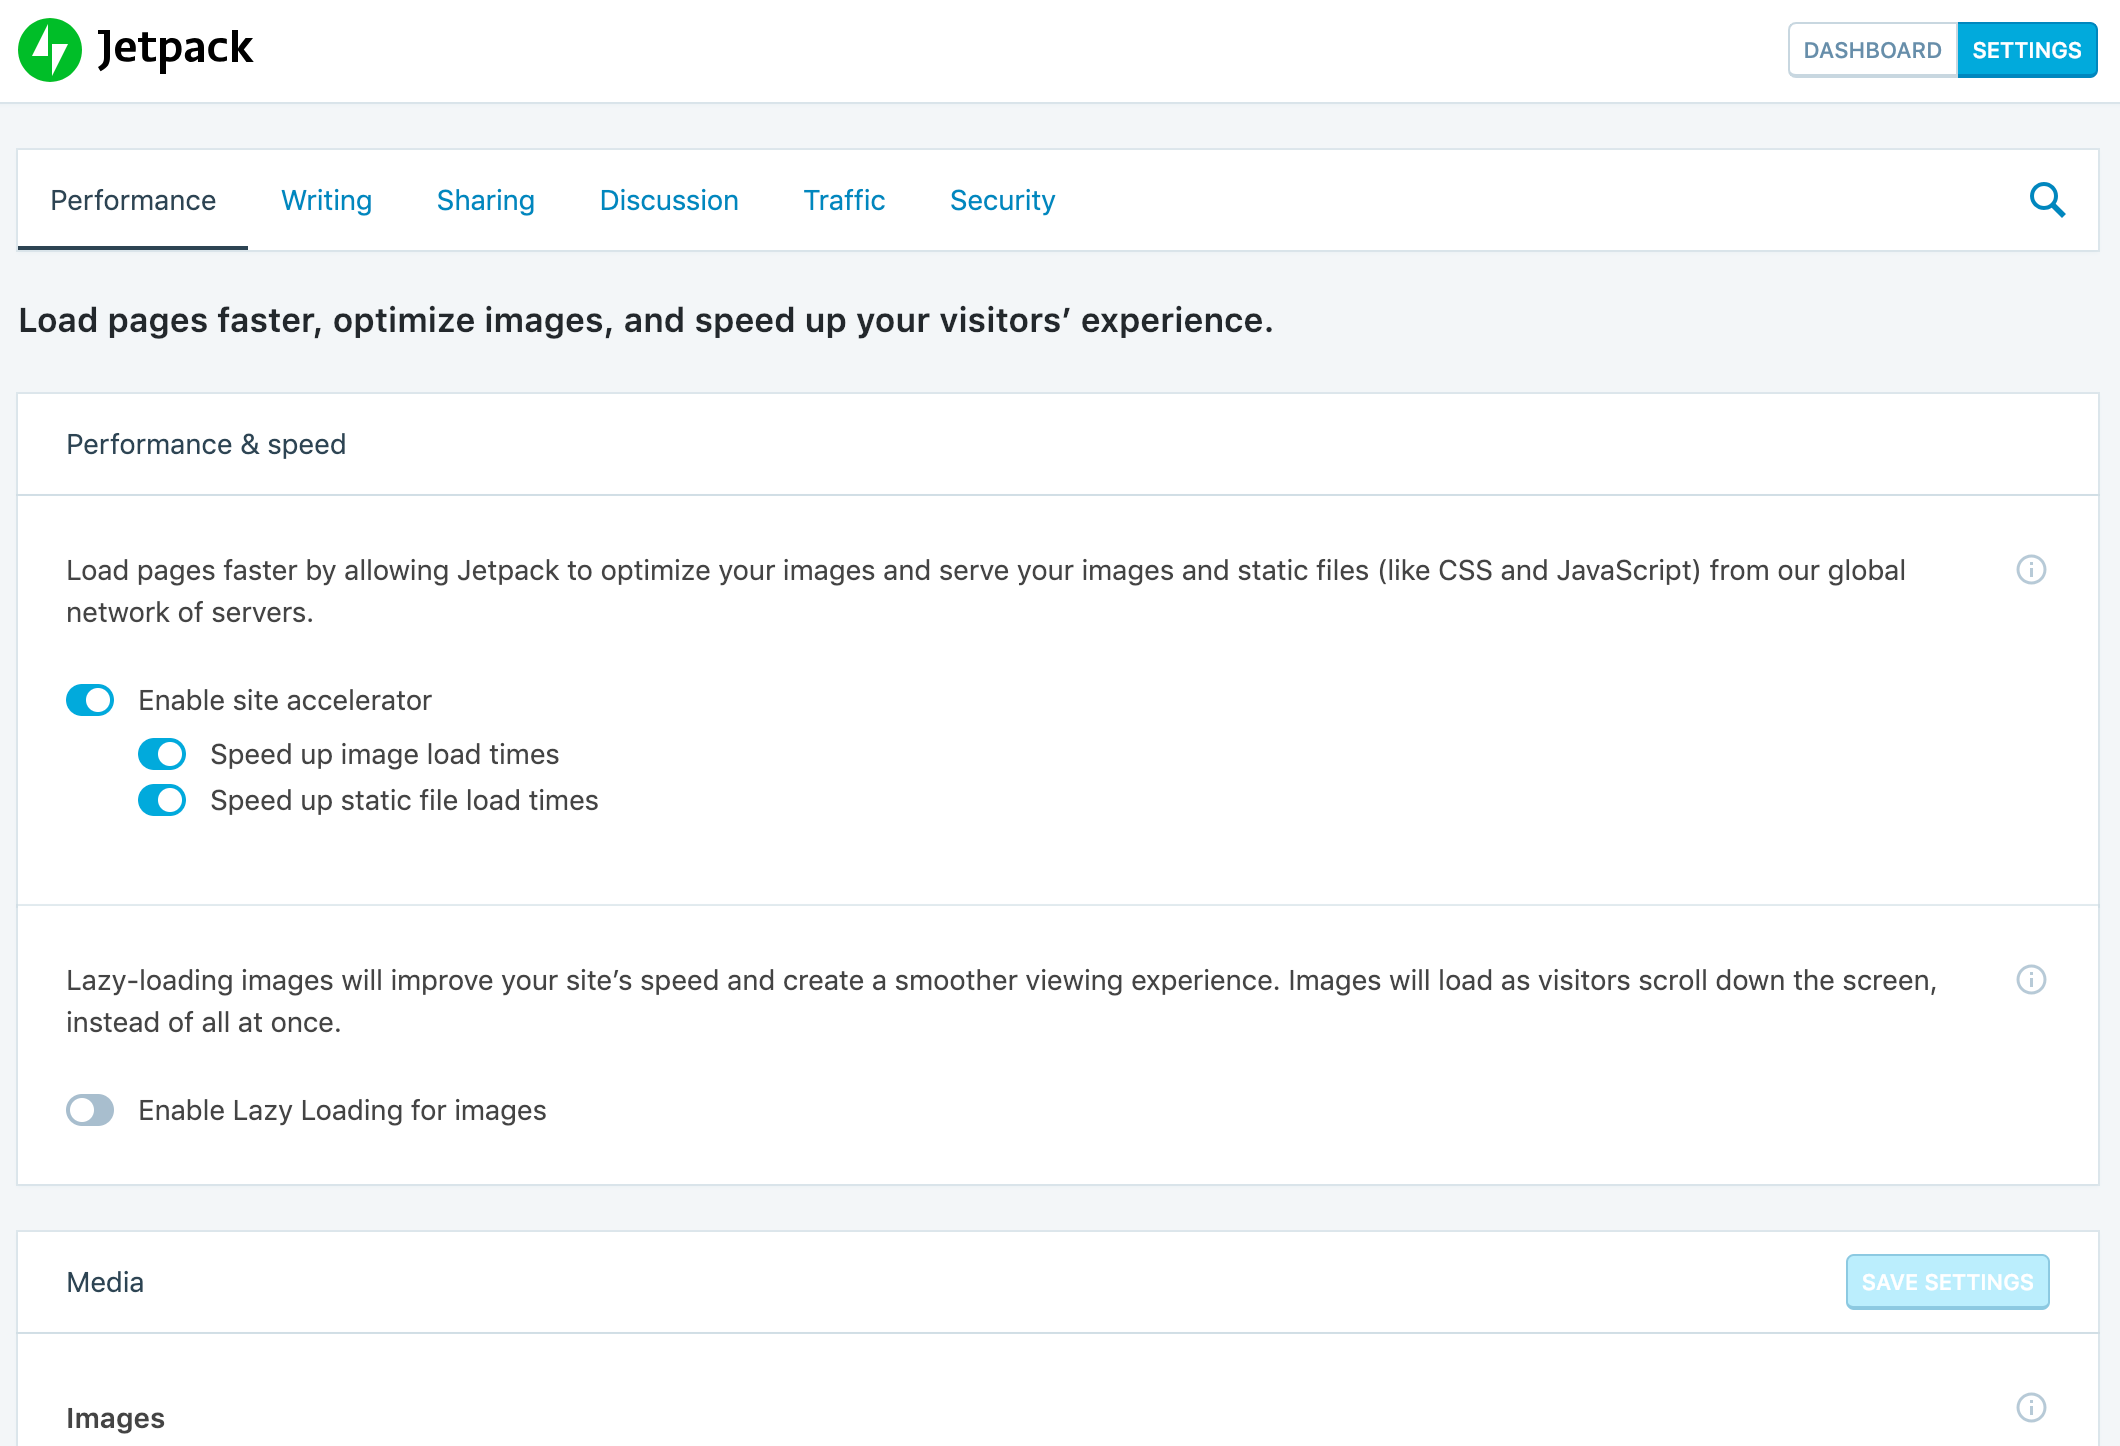Open the Sharing tab
Screen dimensions: 2120x1446
(485, 200)
